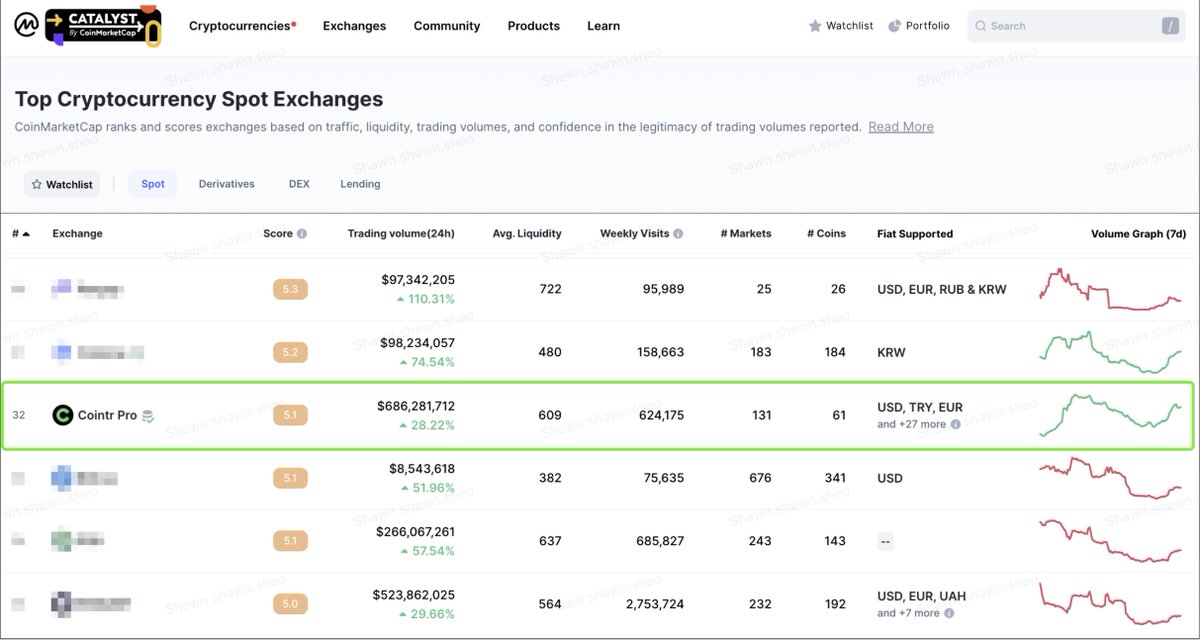Screen dimensions: 1200x640
Task: Click the 5.3 score badge
Action: [x=290, y=289]
